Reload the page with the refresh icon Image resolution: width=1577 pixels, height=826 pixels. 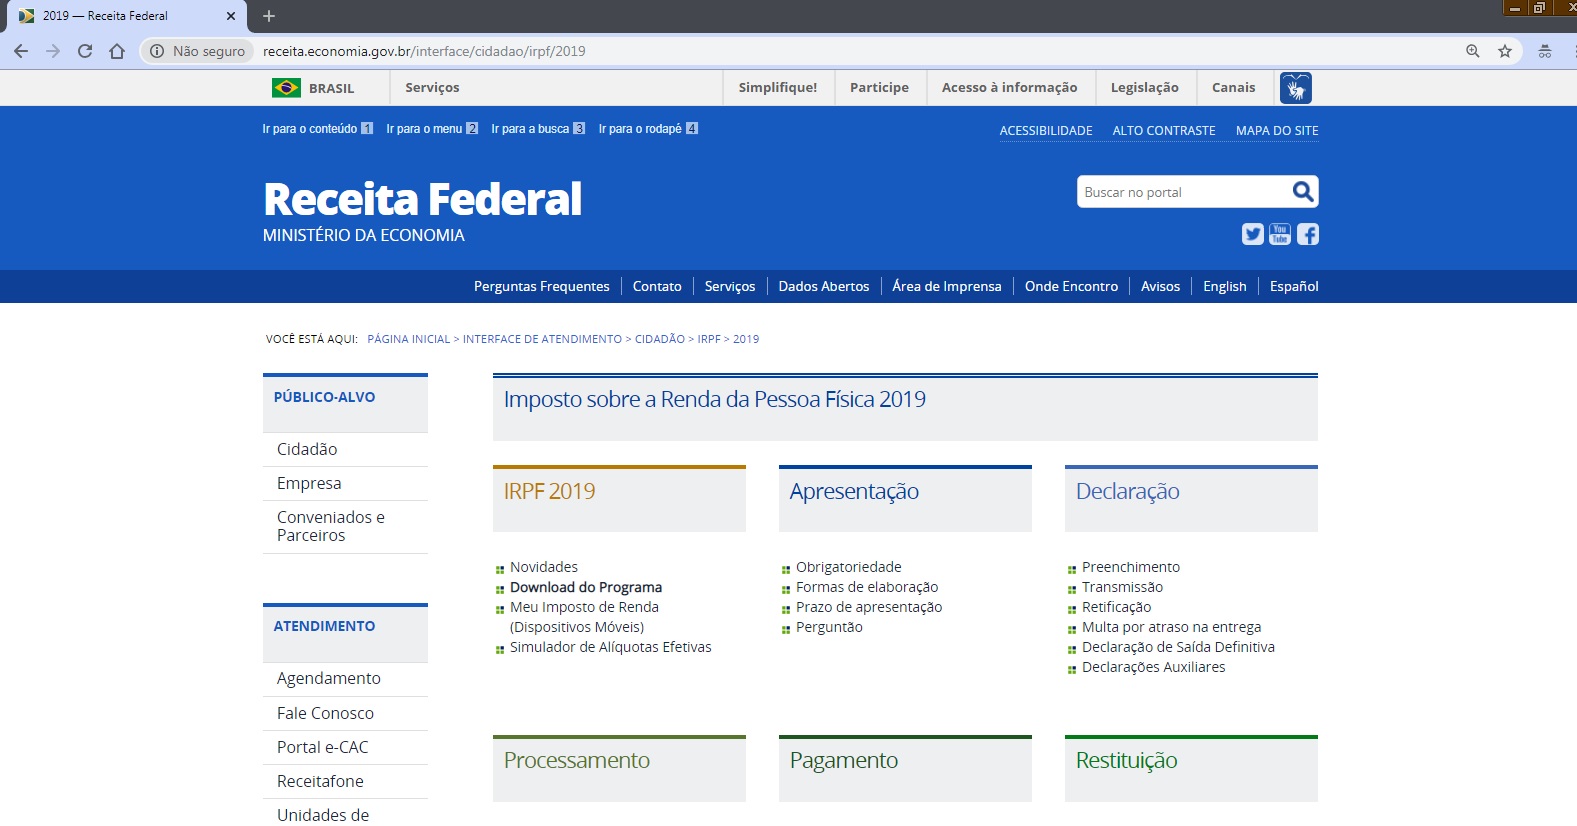pyautogui.click(x=85, y=51)
